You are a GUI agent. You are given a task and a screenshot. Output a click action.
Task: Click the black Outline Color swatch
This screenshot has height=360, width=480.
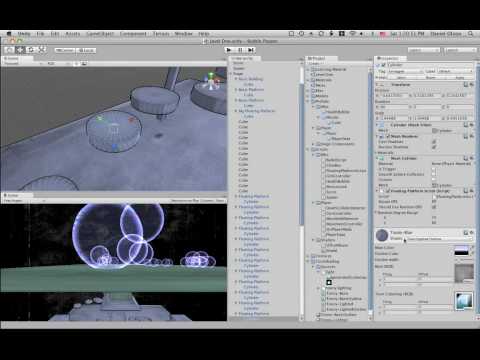(461, 253)
